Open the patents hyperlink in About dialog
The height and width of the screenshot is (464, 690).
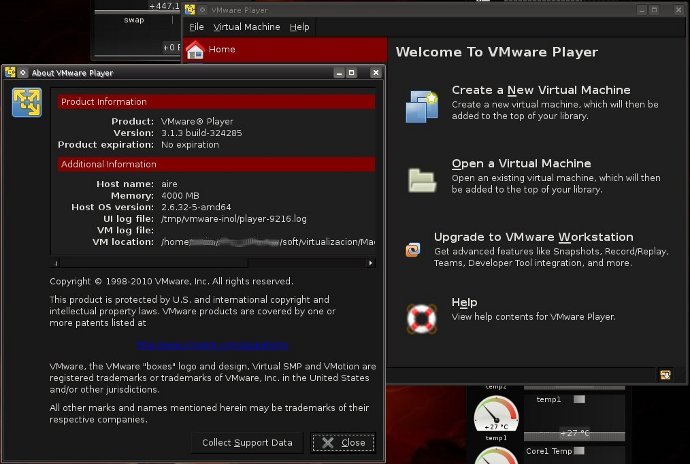[x=212, y=345]
